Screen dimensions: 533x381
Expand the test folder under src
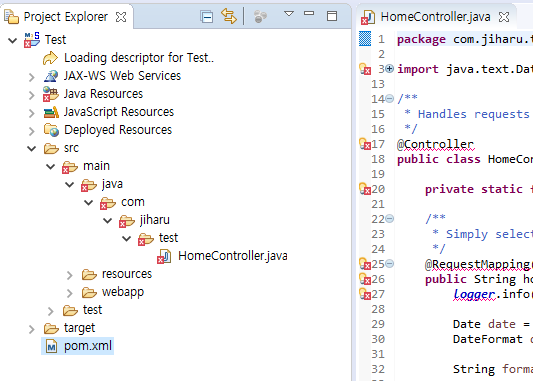click(x=51, y=311)
